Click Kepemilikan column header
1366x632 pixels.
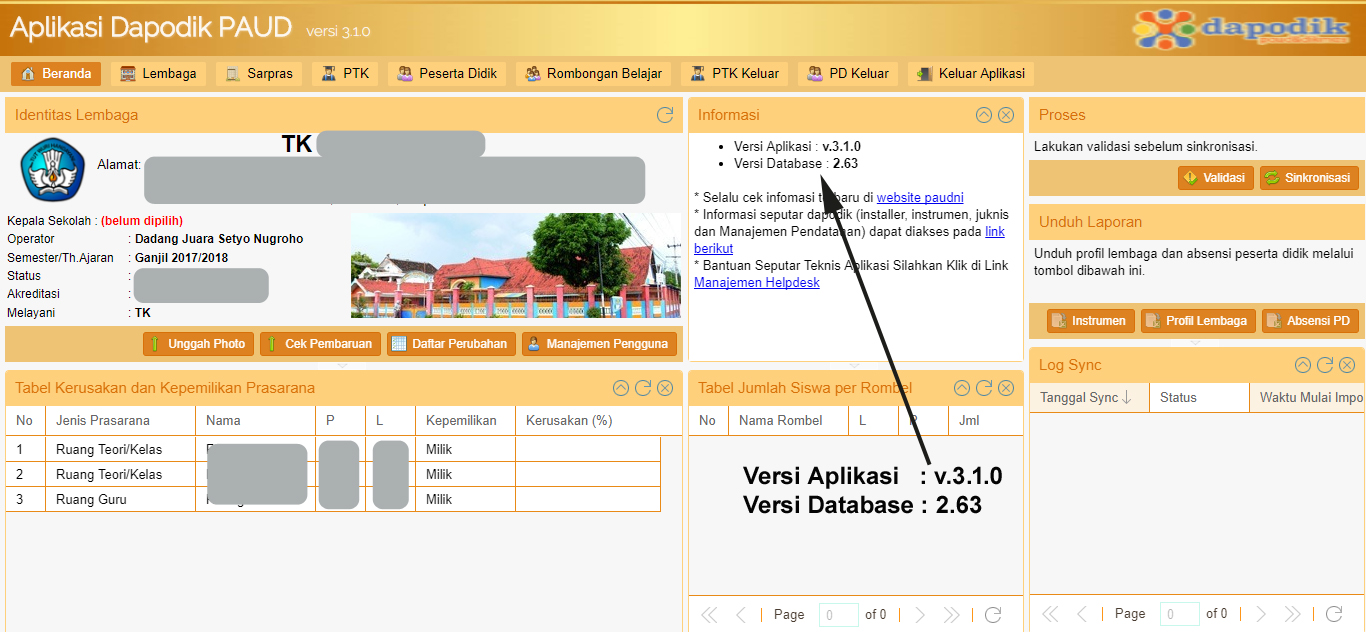(x=465, y=421)
